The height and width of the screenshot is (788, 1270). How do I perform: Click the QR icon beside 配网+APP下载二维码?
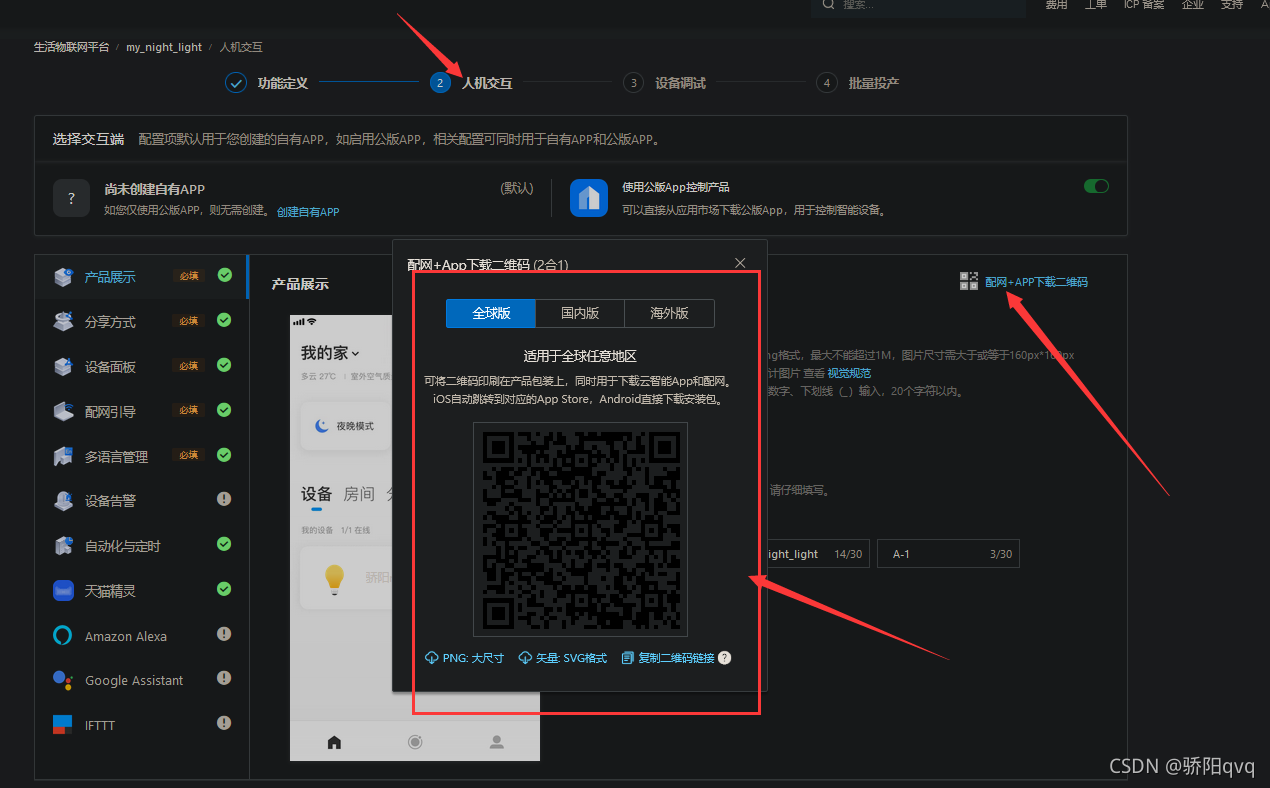point(968,281)
